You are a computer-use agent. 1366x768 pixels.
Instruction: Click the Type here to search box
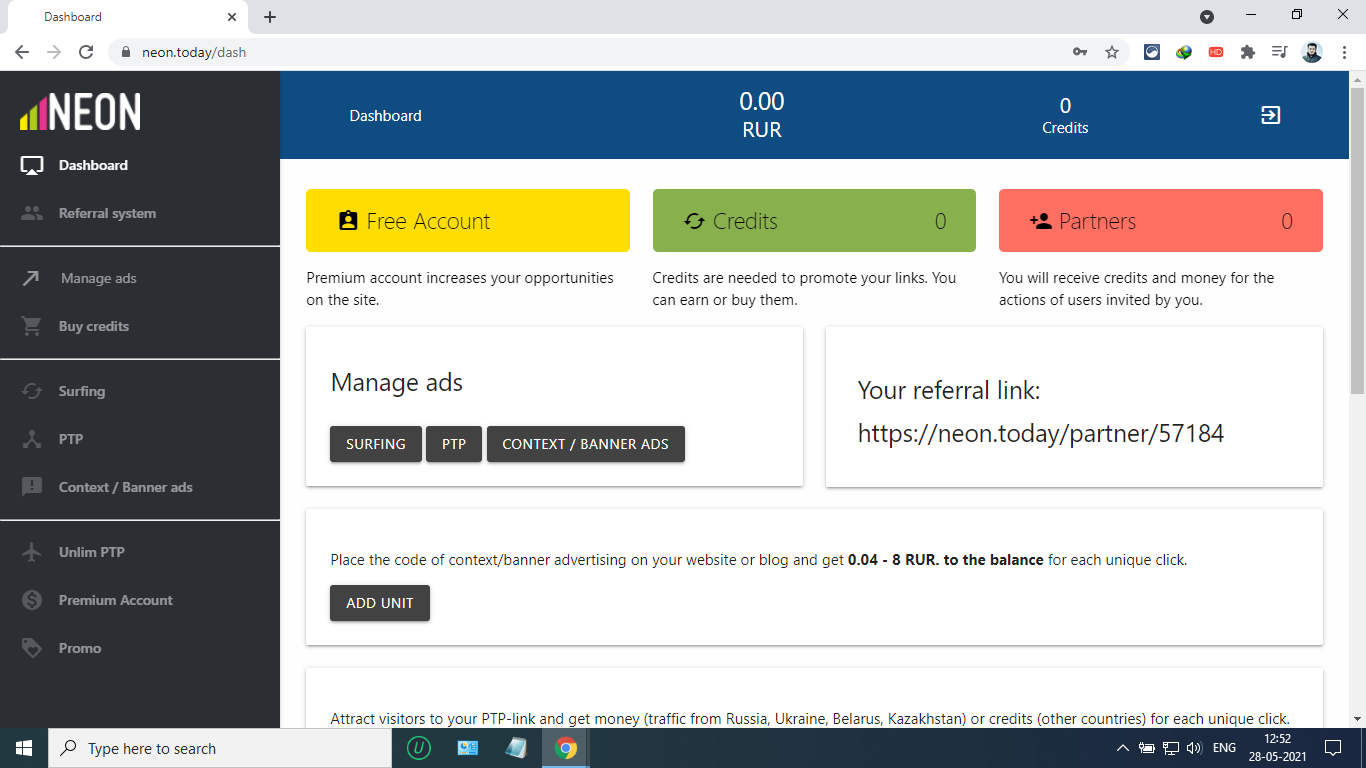tap(219, 748)
